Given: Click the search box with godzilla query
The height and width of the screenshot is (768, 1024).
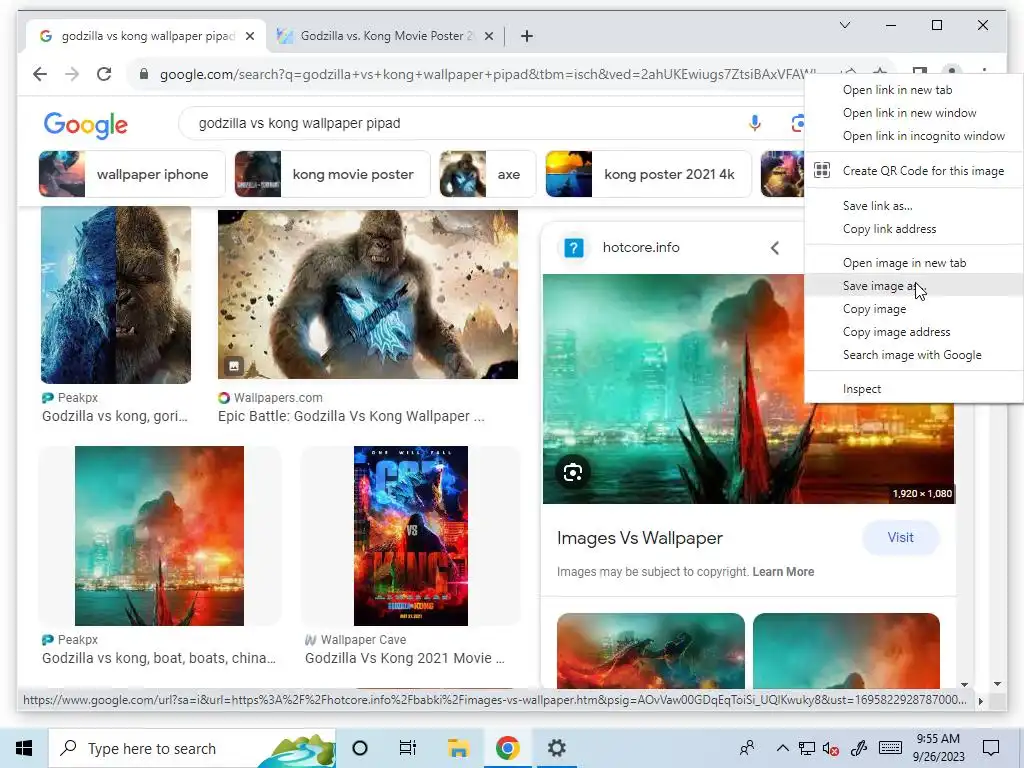Looking at the screenshot, I should point(457,123).
